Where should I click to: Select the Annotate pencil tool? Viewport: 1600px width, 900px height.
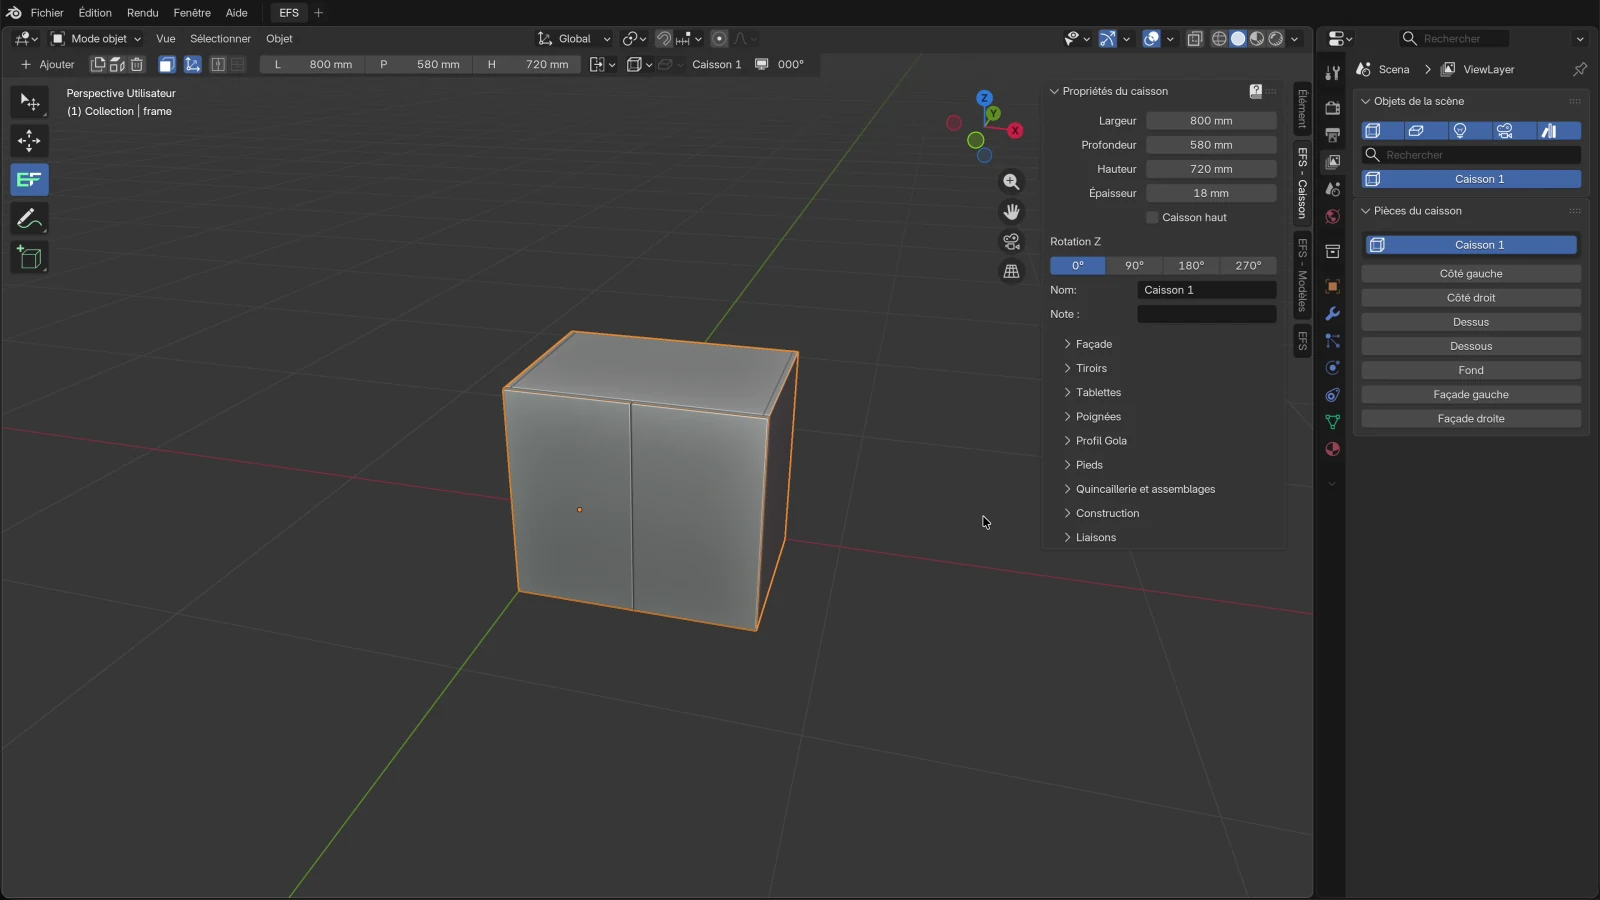click(29, 219)
